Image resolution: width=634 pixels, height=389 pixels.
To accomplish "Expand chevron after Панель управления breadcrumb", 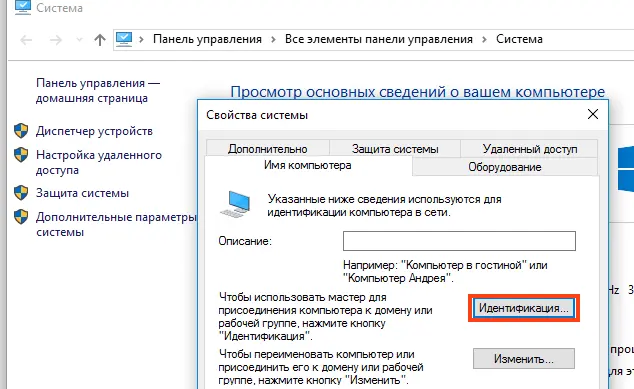I will pyautogui.click(x=274, y=40).
